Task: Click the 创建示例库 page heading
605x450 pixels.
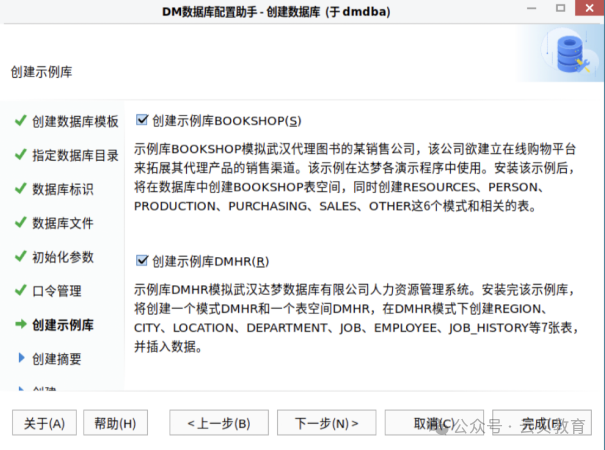Action: coord(41,72)
